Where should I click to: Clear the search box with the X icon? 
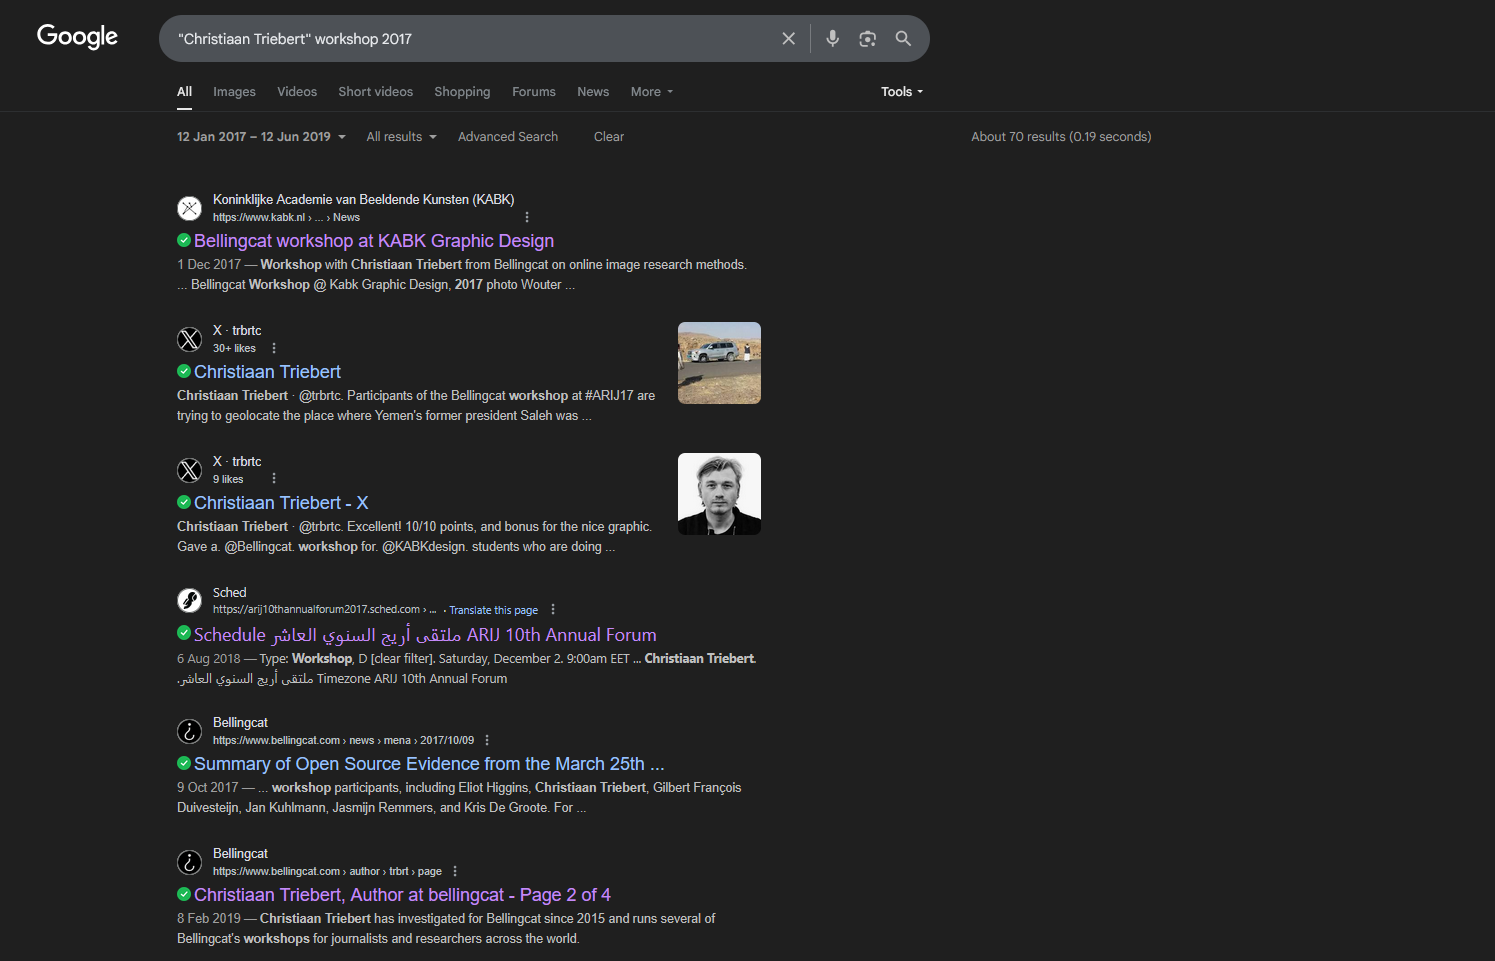788,38
